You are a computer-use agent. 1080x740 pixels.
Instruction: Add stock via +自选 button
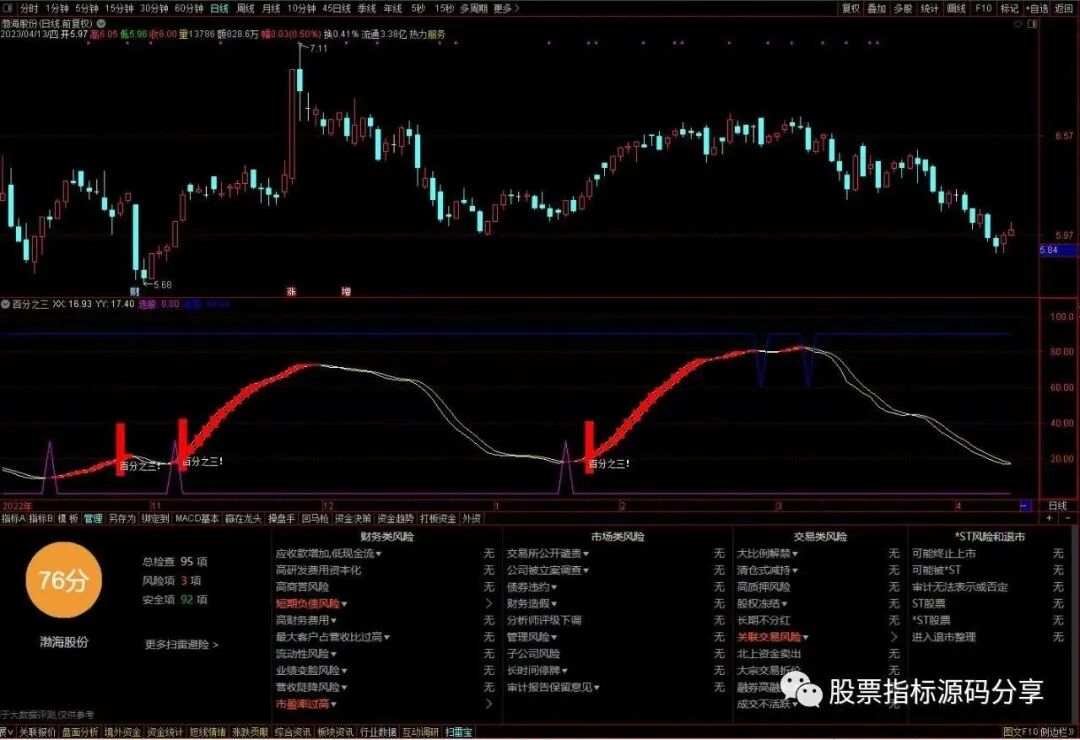pos(1037,8)
